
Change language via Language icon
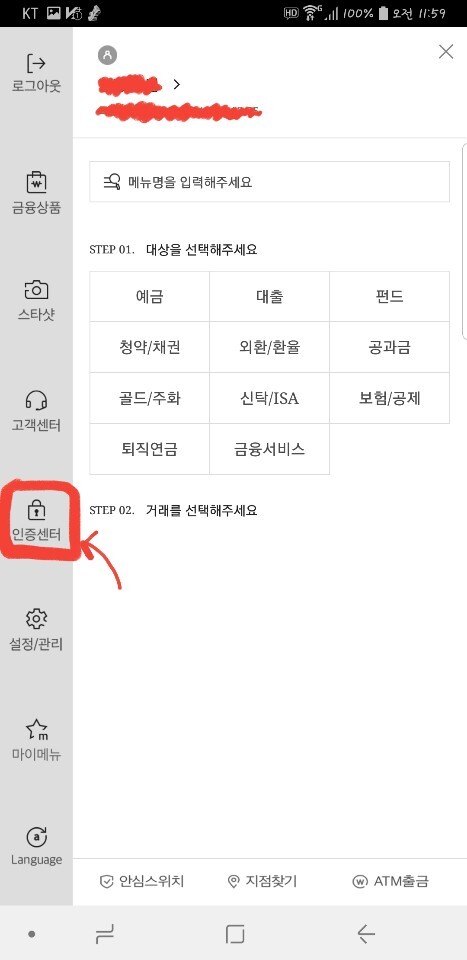[37, 837]
